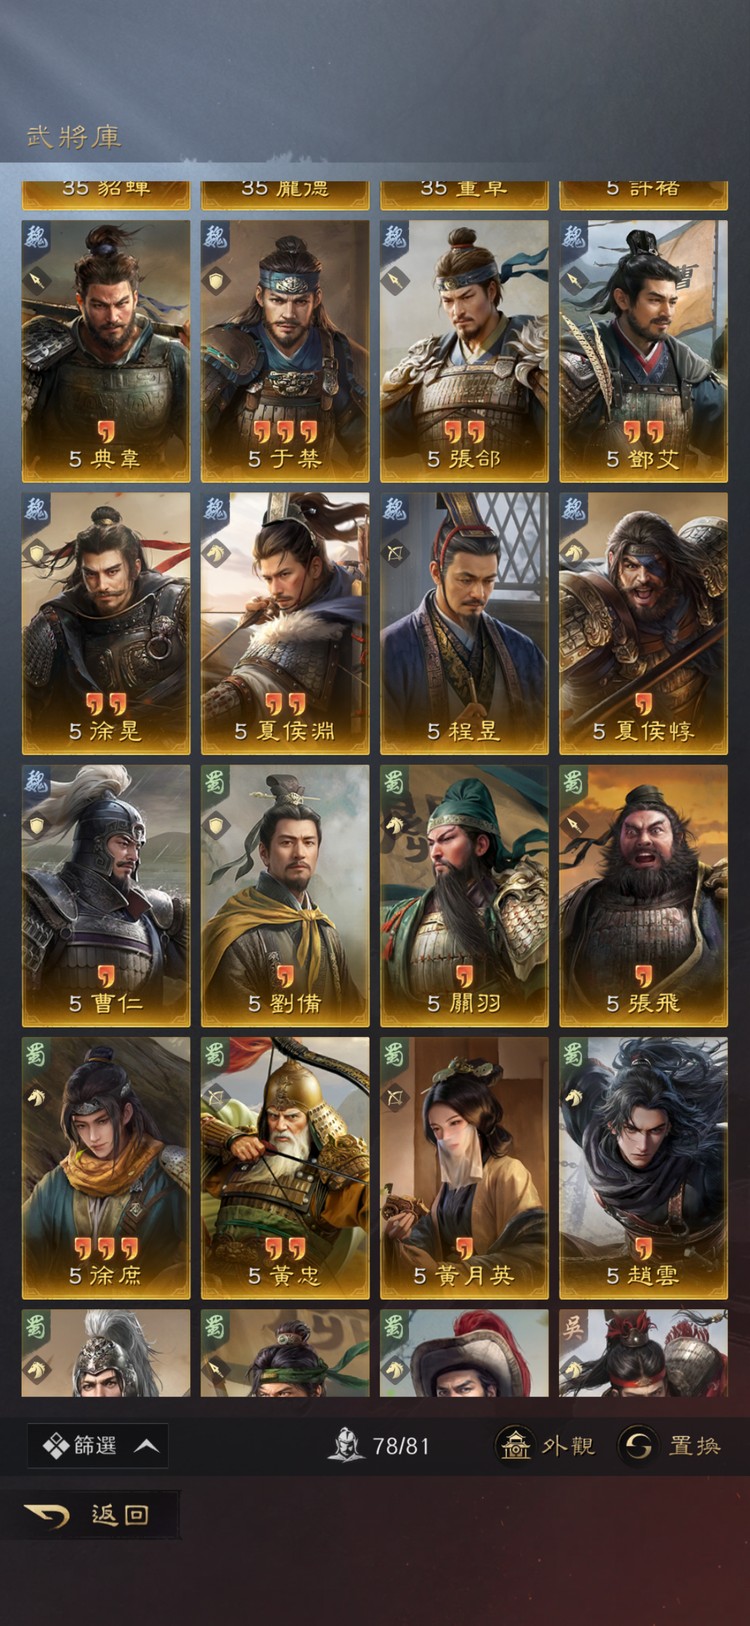Select the 于禁 general card
The image size is (750, 1626).
[x=285, y=351]
